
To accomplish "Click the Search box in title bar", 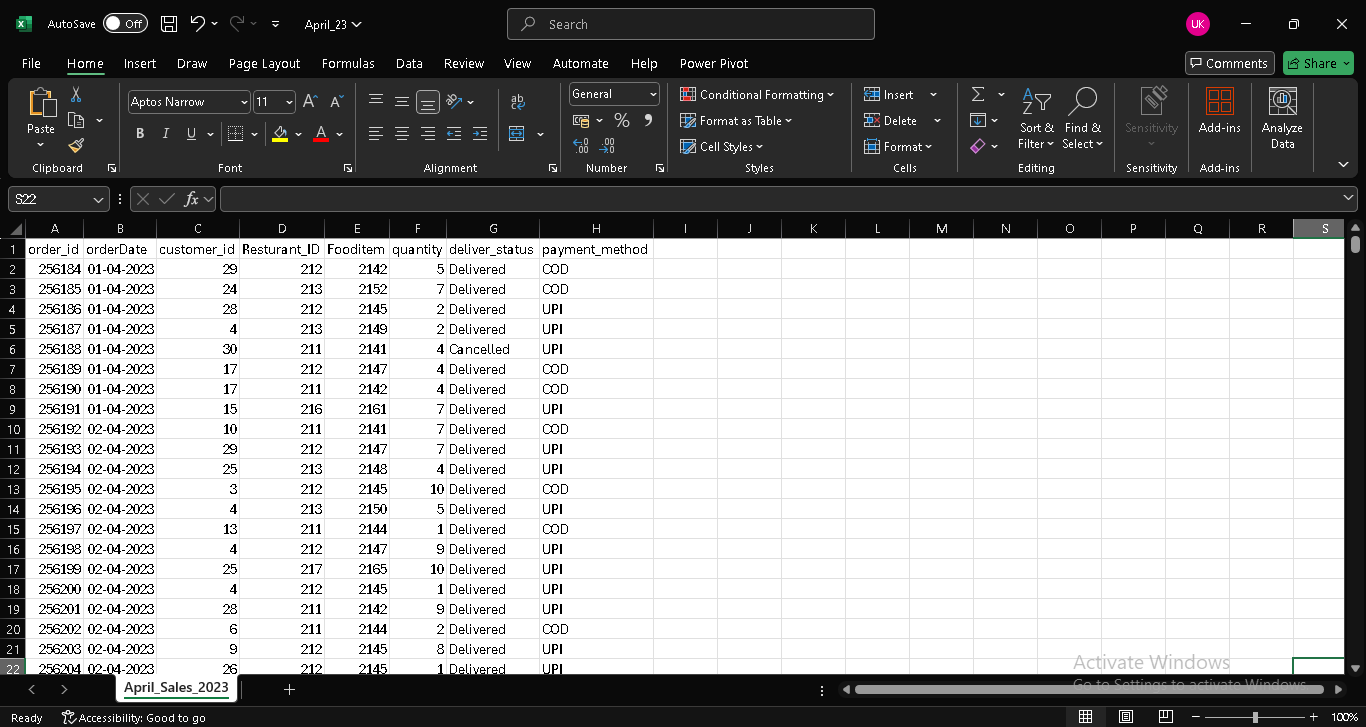I will click(691, 24).
